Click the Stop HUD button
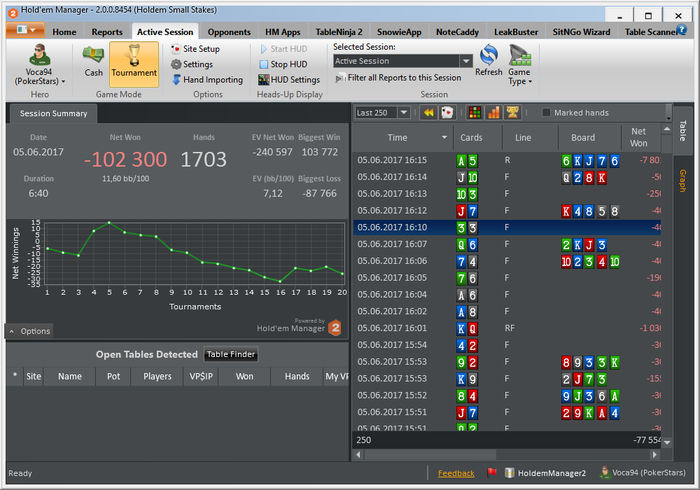 tap(283, 64)
